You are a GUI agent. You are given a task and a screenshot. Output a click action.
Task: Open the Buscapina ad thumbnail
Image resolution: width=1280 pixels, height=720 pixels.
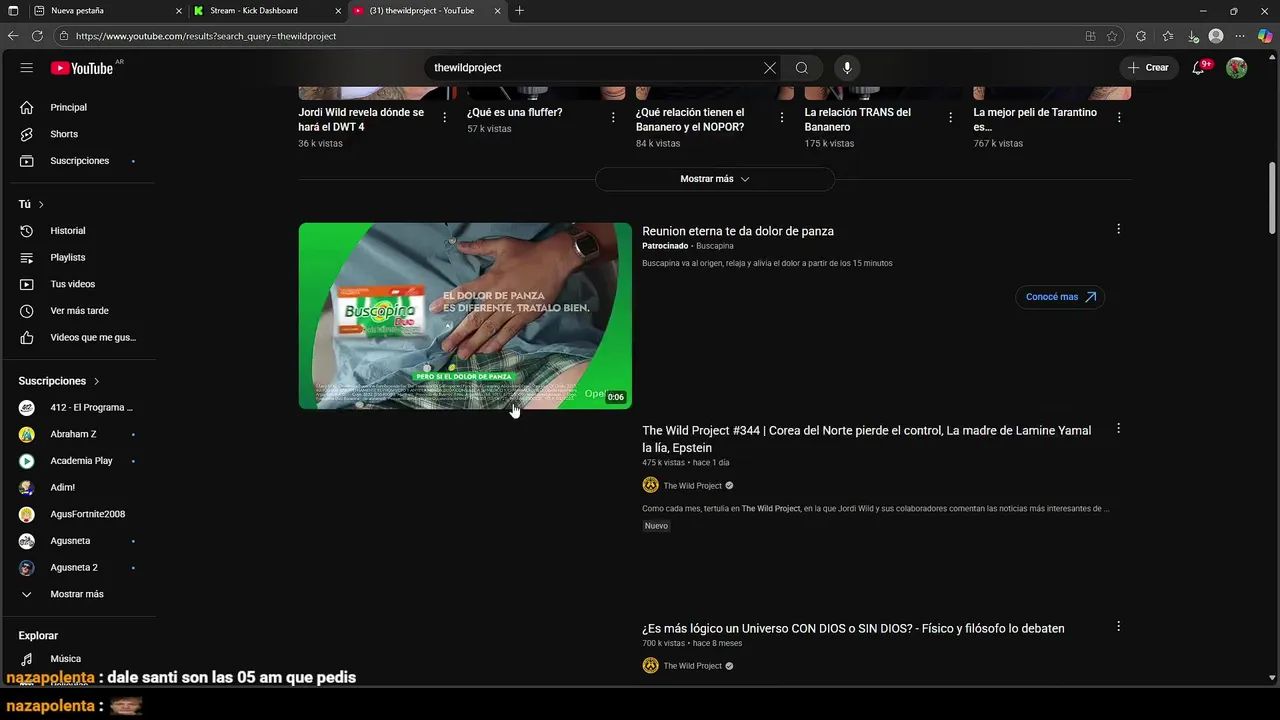465,316
